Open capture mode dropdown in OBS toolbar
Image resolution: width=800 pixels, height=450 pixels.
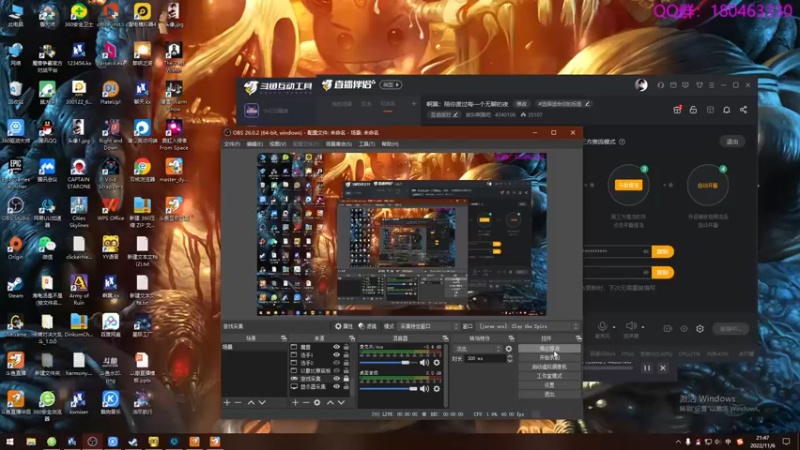coord(429,326)
